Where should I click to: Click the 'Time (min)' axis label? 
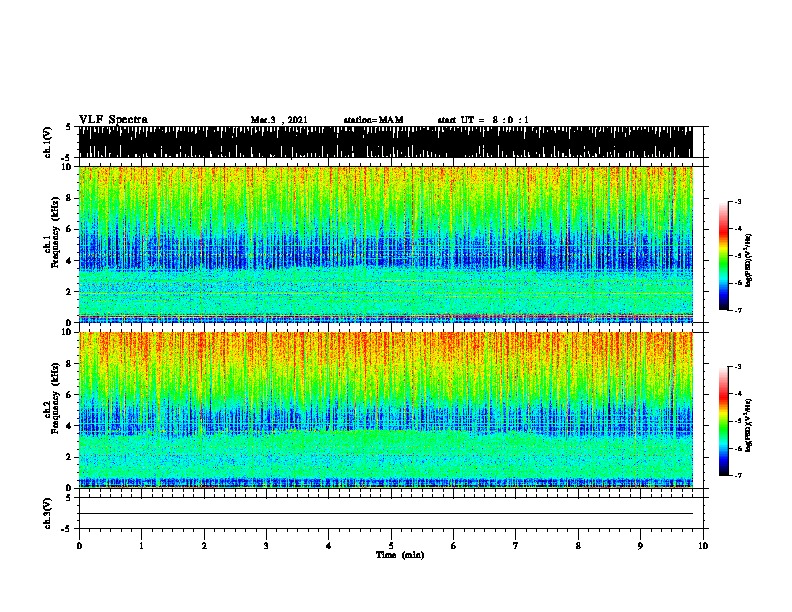point(400,555)
